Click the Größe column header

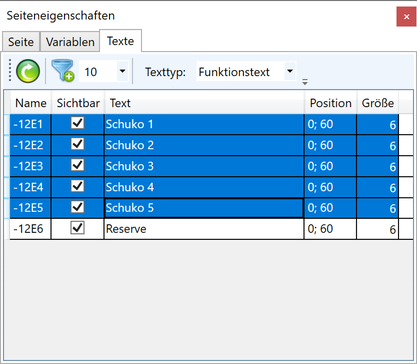click(x=378, y=103)
